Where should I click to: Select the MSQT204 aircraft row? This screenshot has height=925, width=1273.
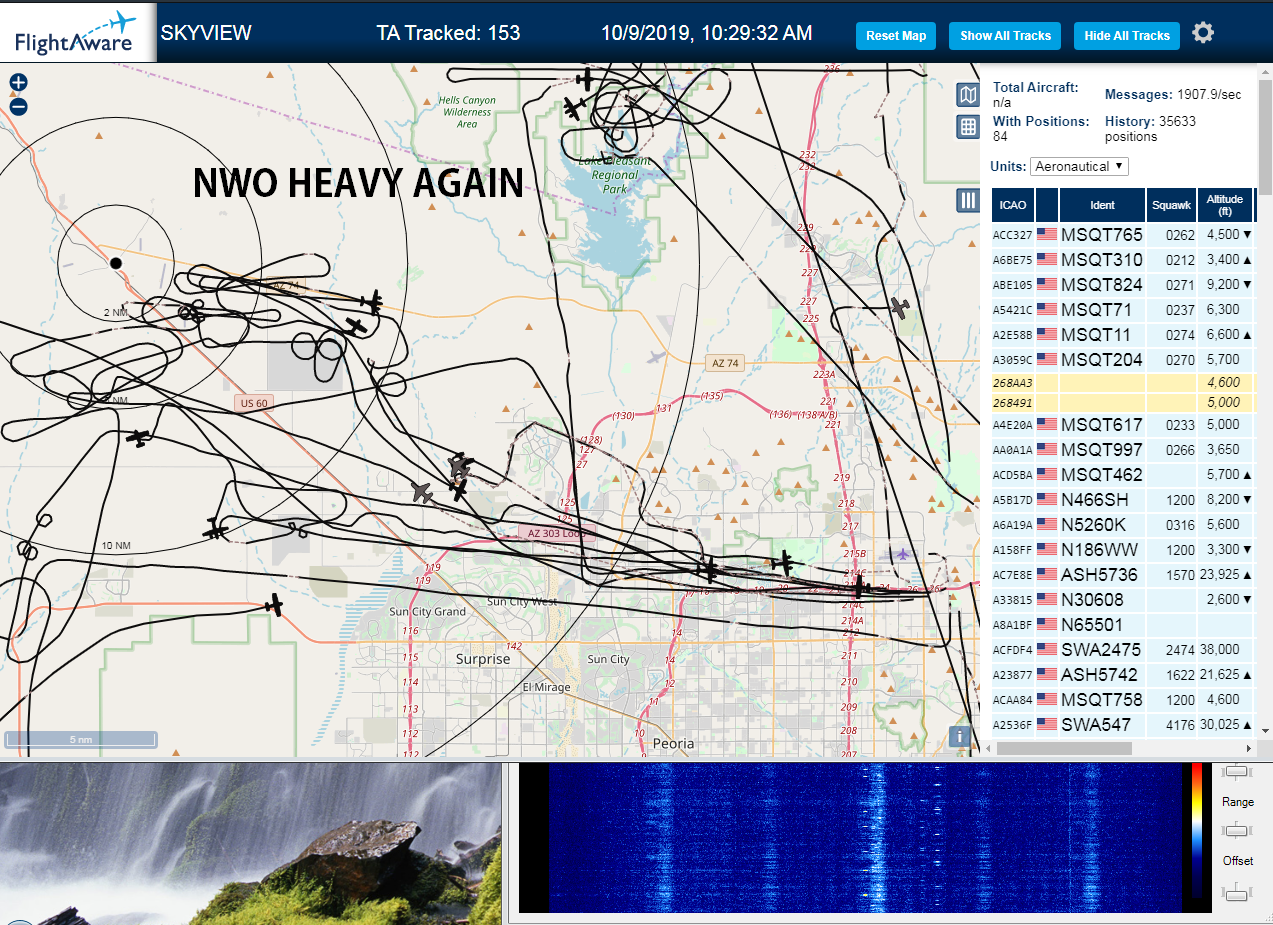1123,360
